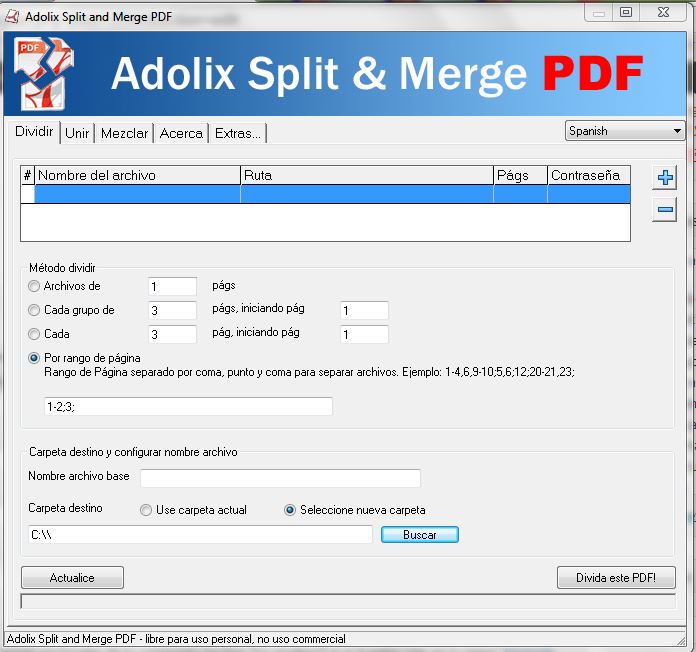The image size is (696, 652).
Task: Click the Actualice button
Action: coord(72,577)
